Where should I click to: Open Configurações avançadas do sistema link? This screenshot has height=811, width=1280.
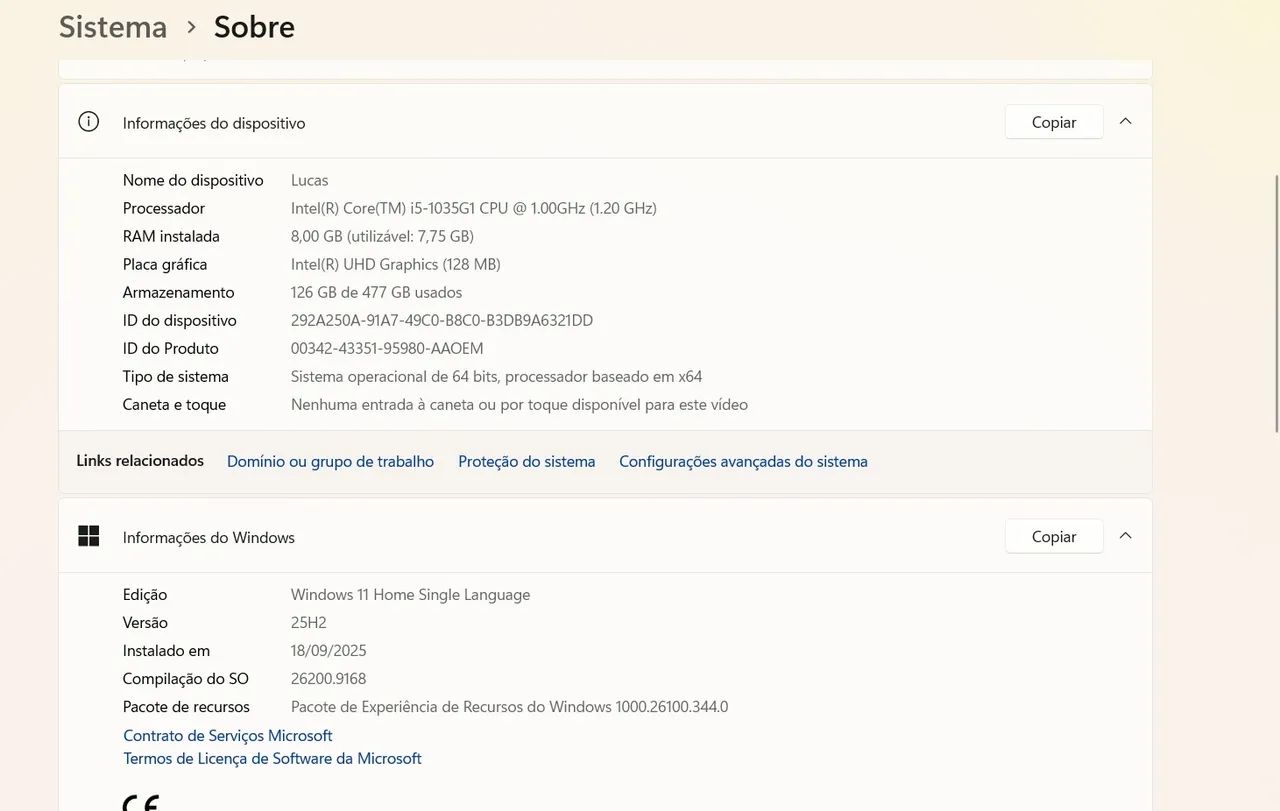pos(743,461)
